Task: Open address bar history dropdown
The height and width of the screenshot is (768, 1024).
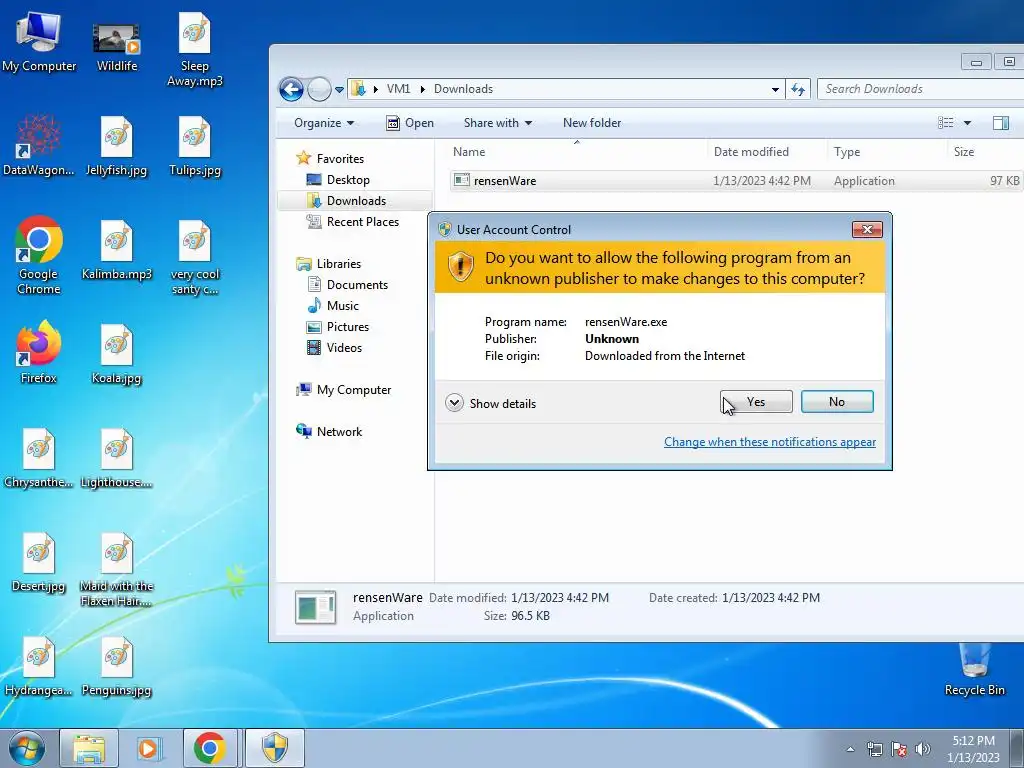Action: pyautogui.click(x=775, y=89)
